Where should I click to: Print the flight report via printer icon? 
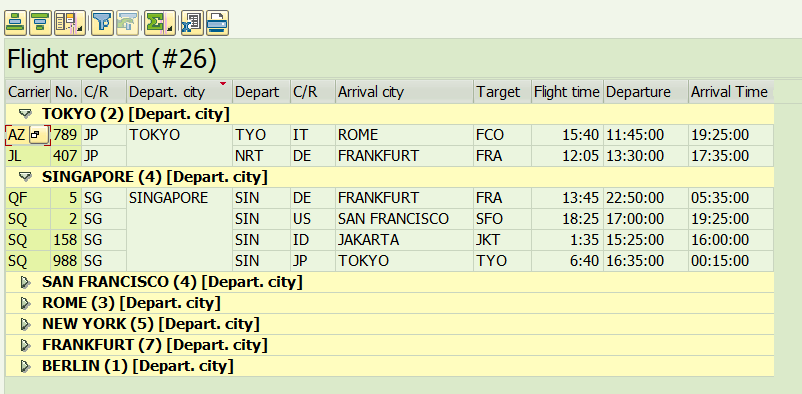217,23
